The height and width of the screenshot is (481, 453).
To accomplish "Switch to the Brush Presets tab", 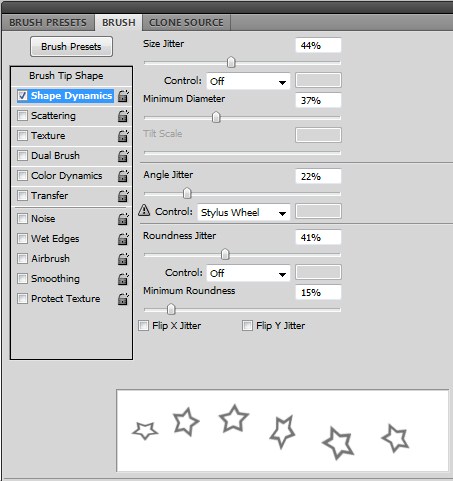I will tap(48, 22).
